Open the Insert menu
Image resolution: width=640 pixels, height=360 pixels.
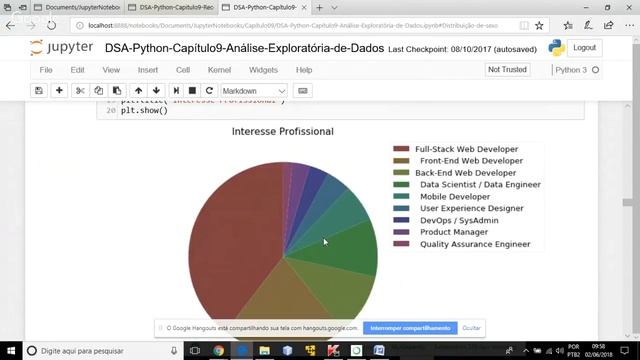point(148,70)
